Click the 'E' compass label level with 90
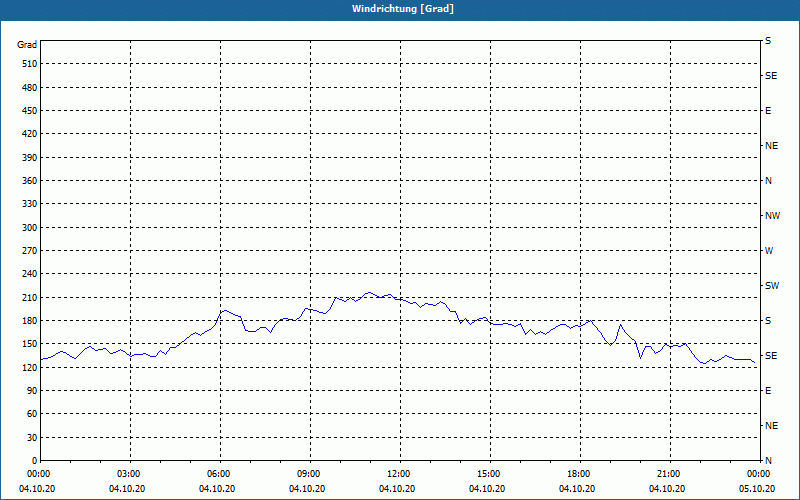Screen dimensions: 800x500 coord(768,390)
